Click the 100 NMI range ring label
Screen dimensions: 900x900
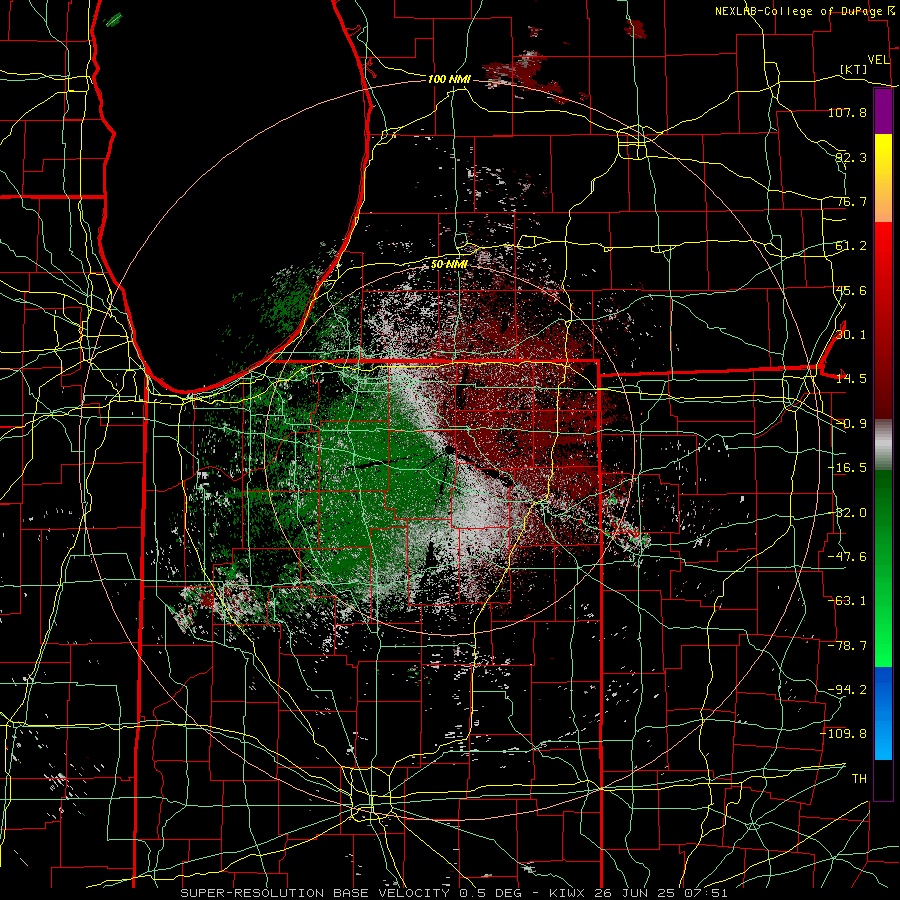449,79
